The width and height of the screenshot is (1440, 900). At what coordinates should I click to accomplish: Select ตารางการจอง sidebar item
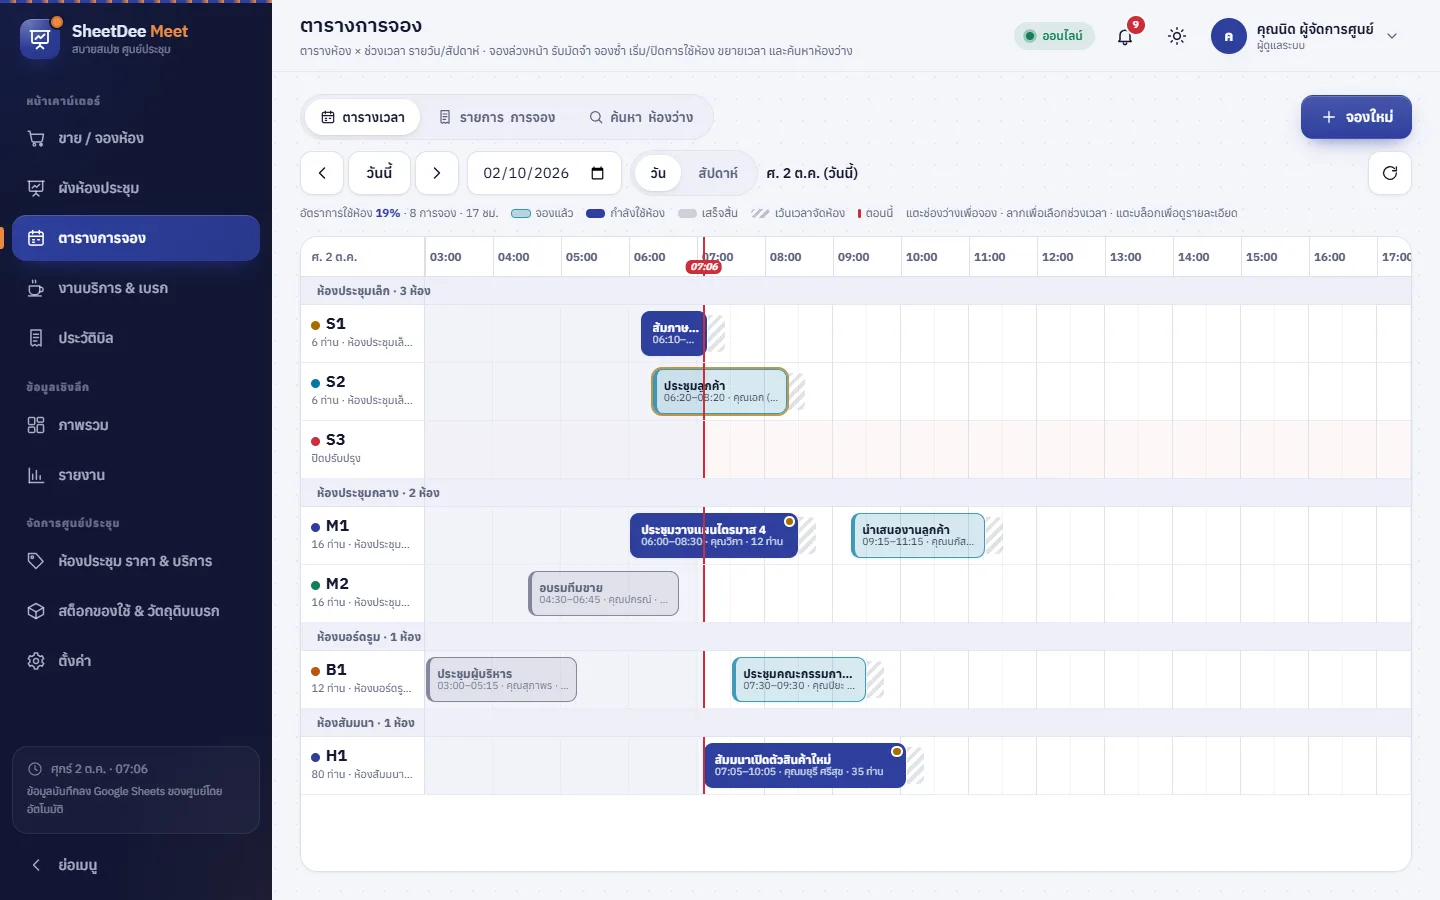click(136, 238)
